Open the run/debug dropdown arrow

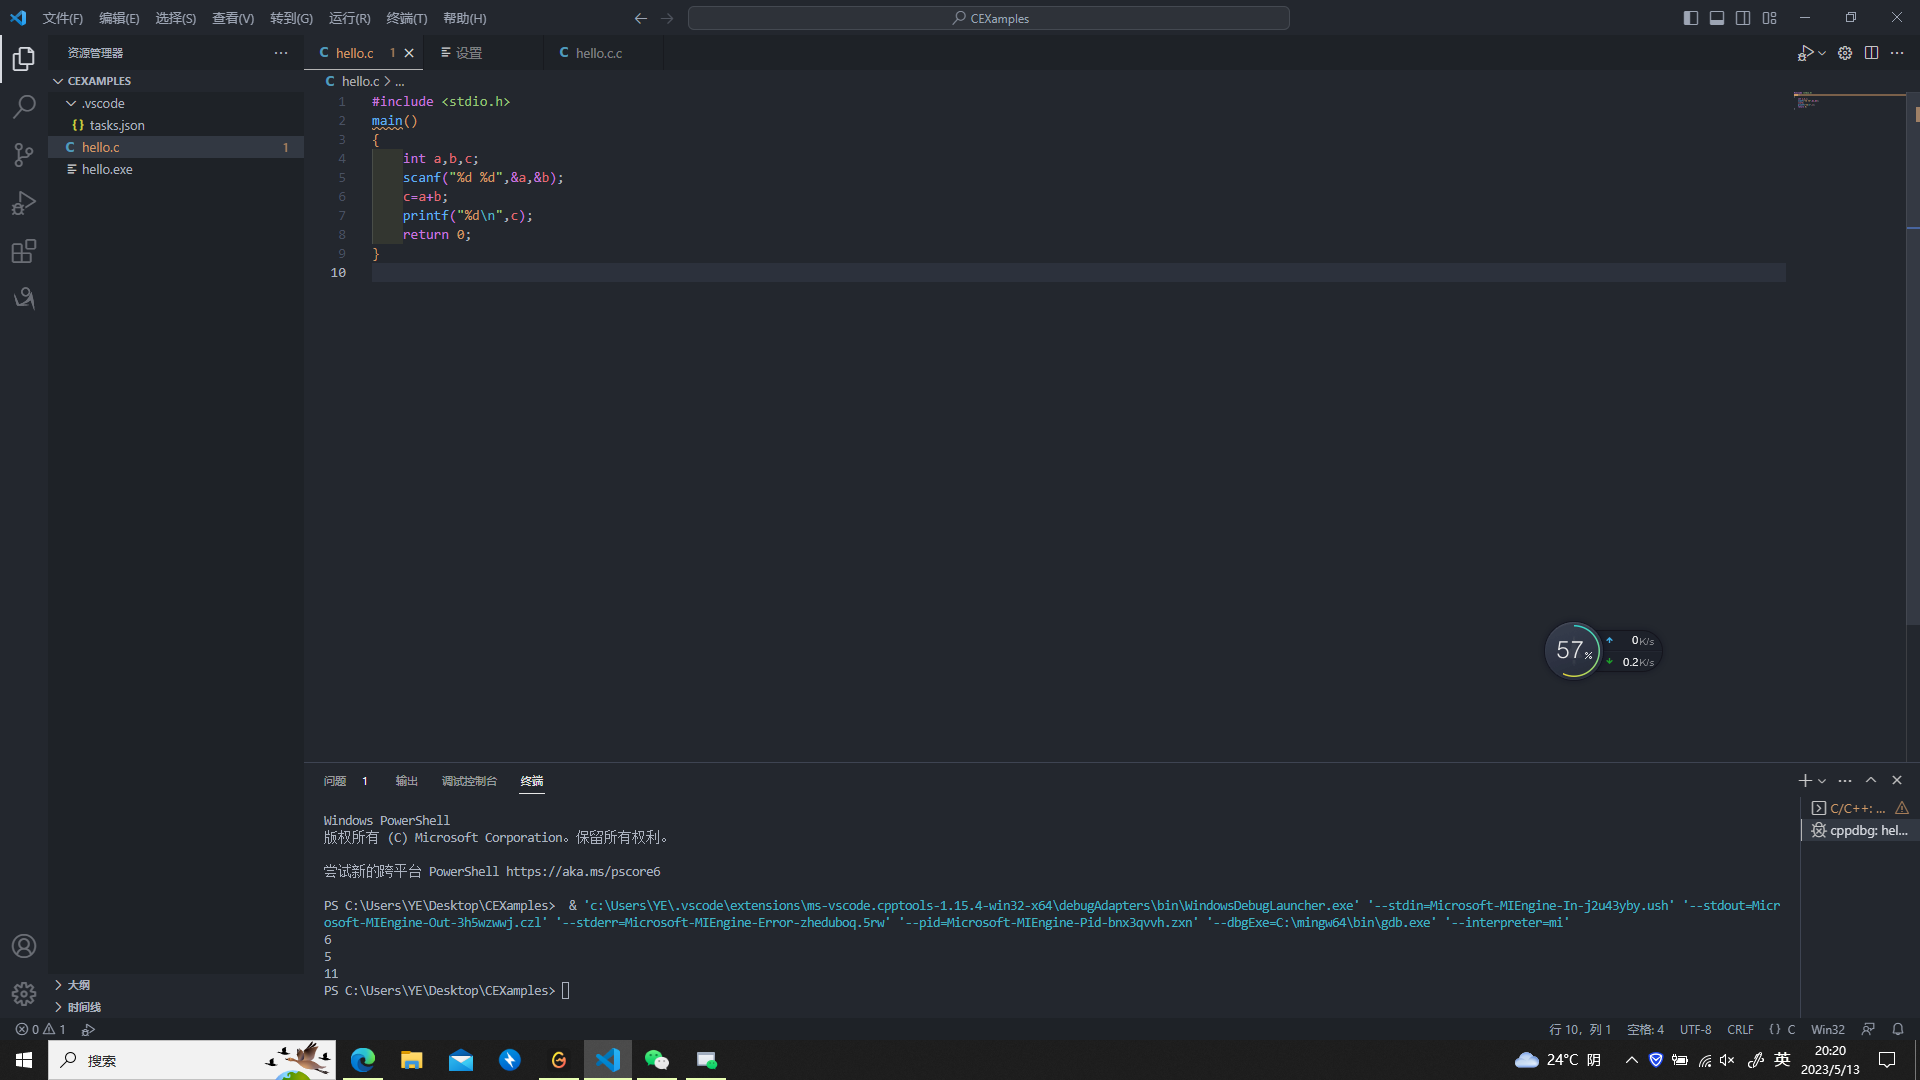tap(1822, 53)
